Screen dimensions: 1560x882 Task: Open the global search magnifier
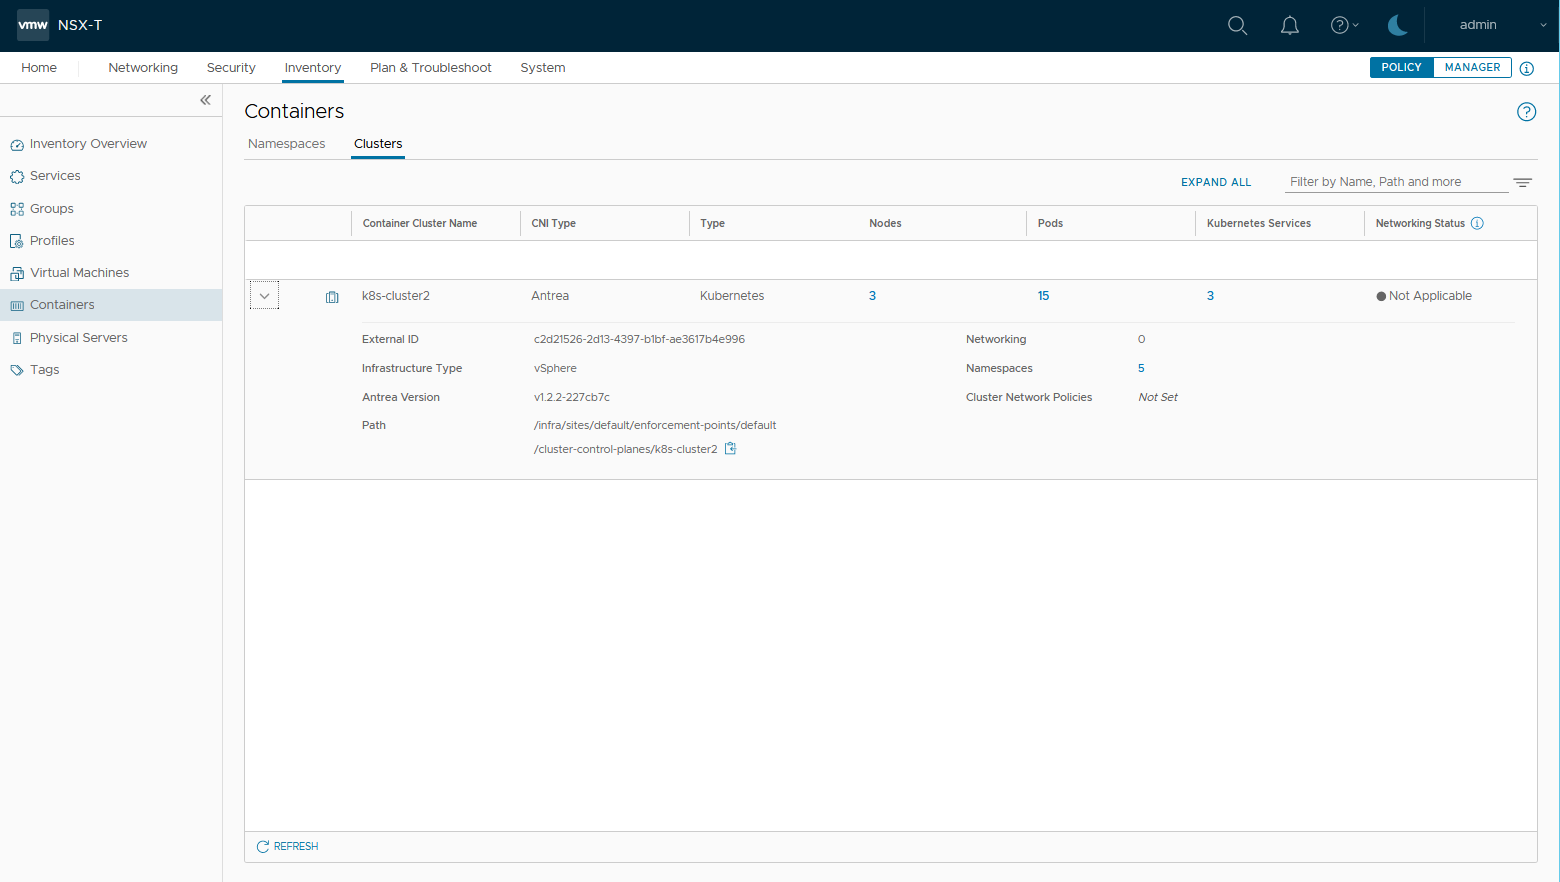1237,25
